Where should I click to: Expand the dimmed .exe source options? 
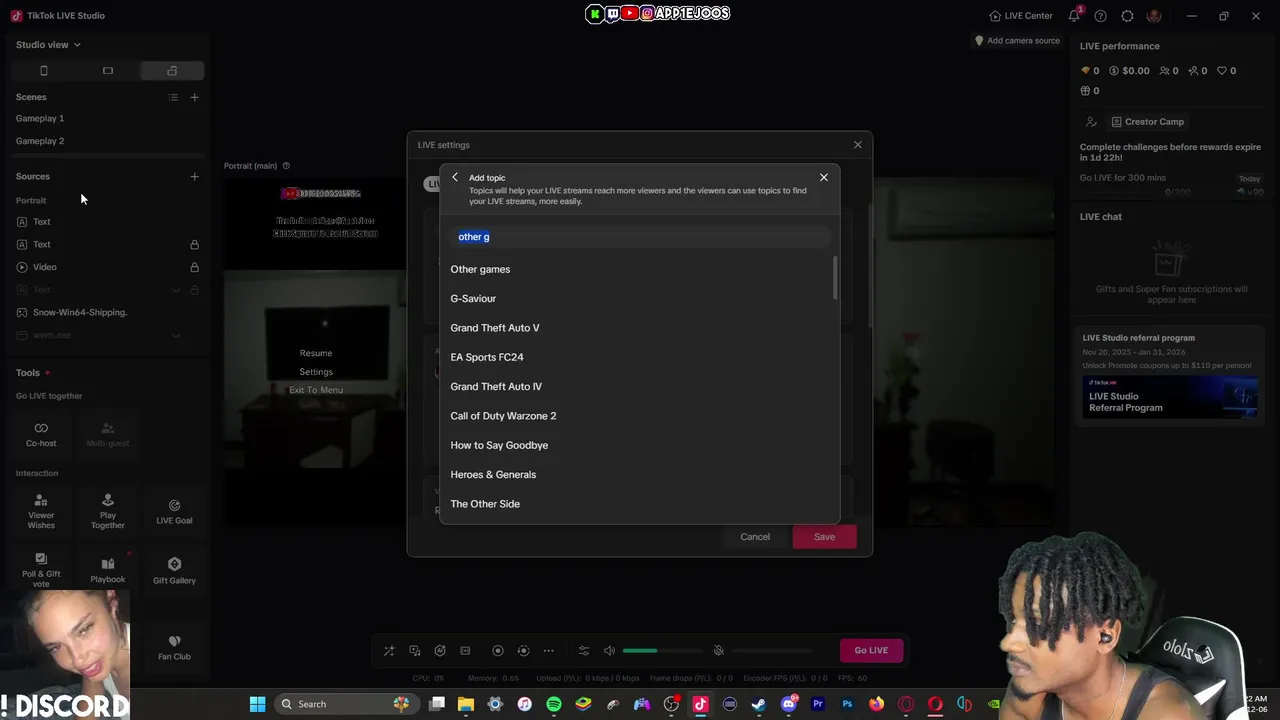click(x=176, y=335)
